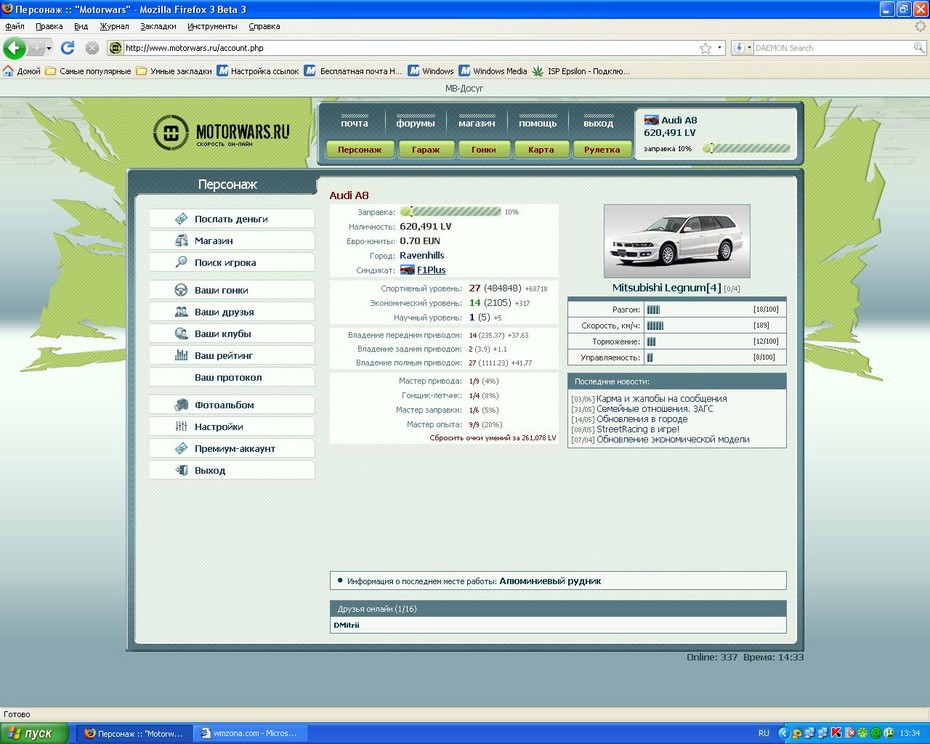Open the Ваш протокол sidebar link
This screenshot has height=744, width=930.
tap(228, 377)
